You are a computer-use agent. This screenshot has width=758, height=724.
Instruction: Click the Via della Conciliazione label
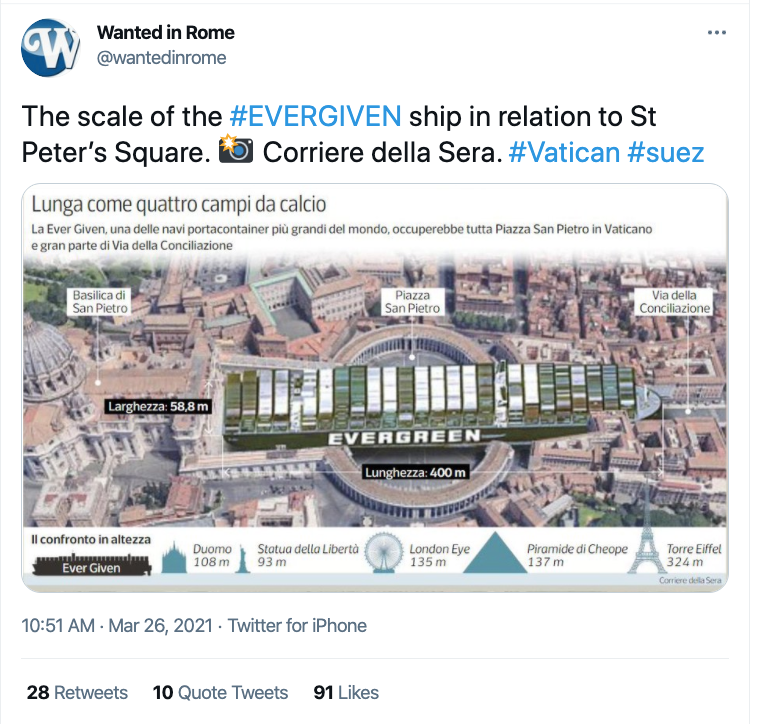click(674, 302)
